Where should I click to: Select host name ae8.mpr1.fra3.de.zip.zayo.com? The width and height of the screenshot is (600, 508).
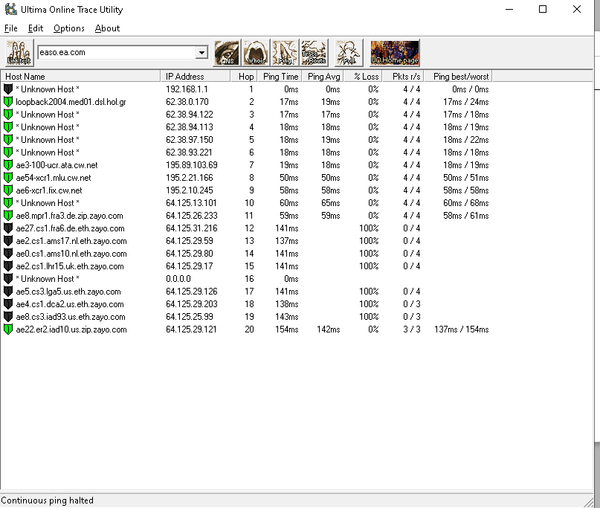point(69,215)
